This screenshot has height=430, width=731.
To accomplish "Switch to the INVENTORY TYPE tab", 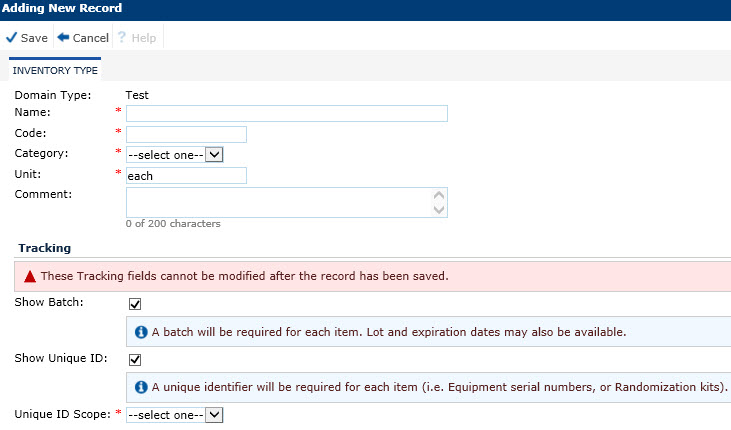I will [x=54, y=72].
